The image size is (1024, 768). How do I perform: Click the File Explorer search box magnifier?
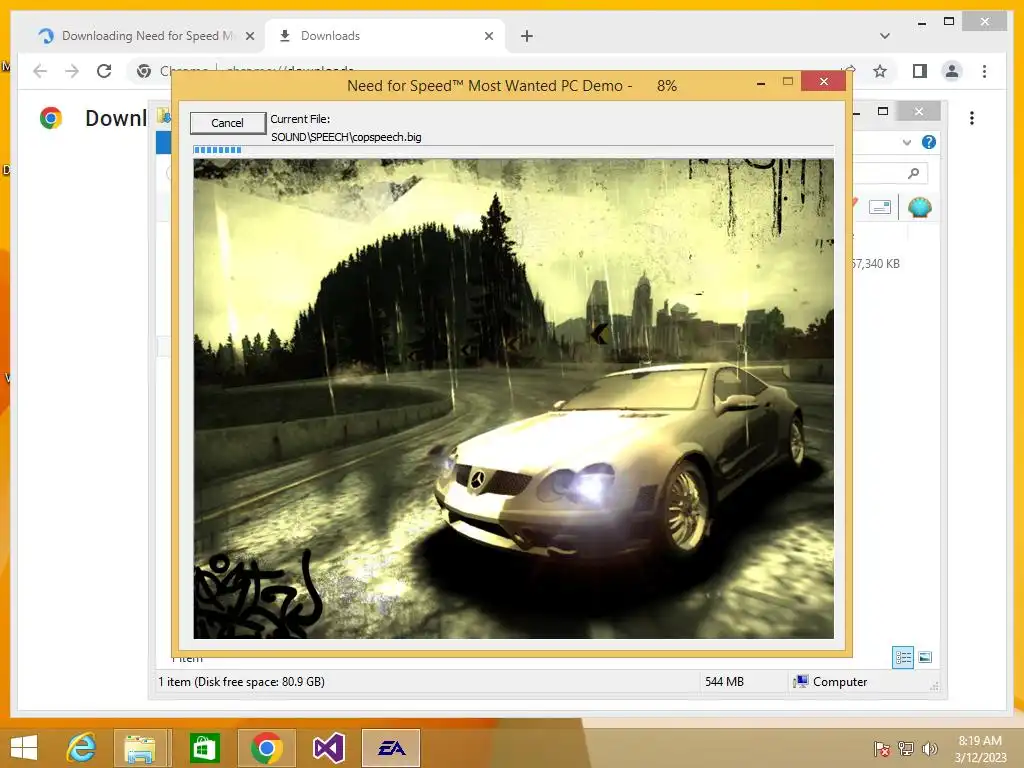[913, 173]
